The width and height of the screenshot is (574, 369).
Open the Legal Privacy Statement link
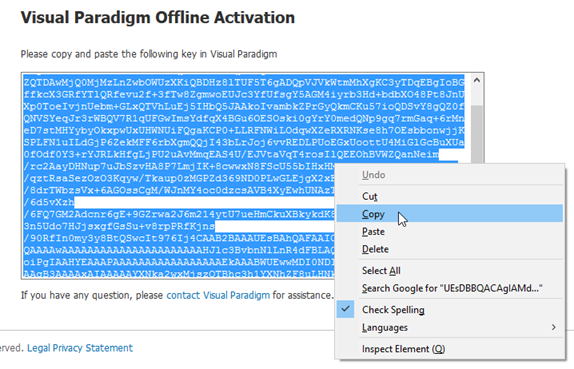[x=80, y=348]
